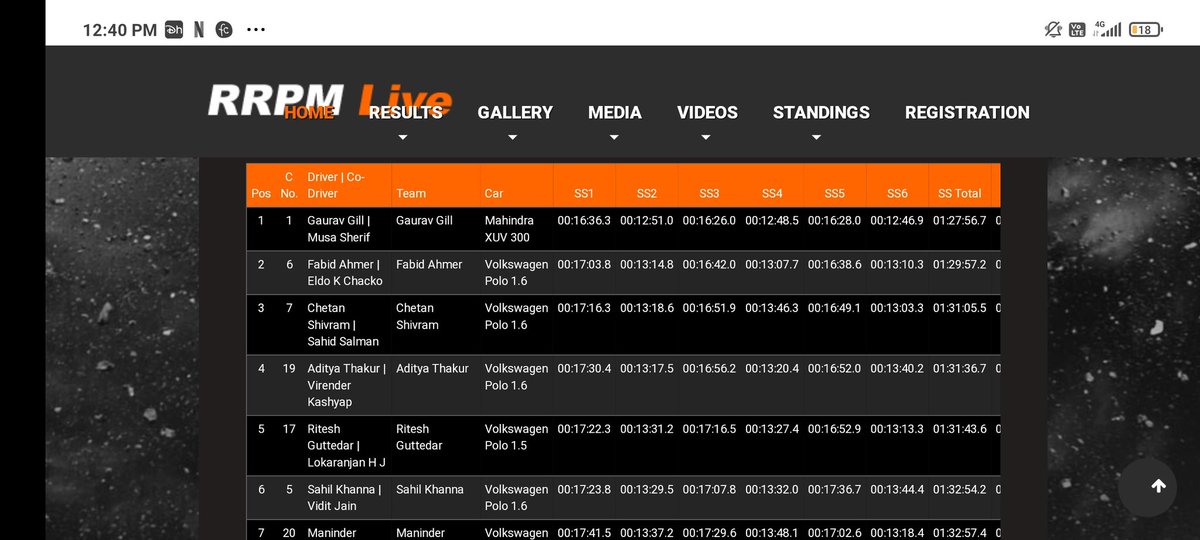Screen dimensions: 1200x540
Task: Open the RESULTS menu
Action: pyautogui.click(x=405, y=113)
